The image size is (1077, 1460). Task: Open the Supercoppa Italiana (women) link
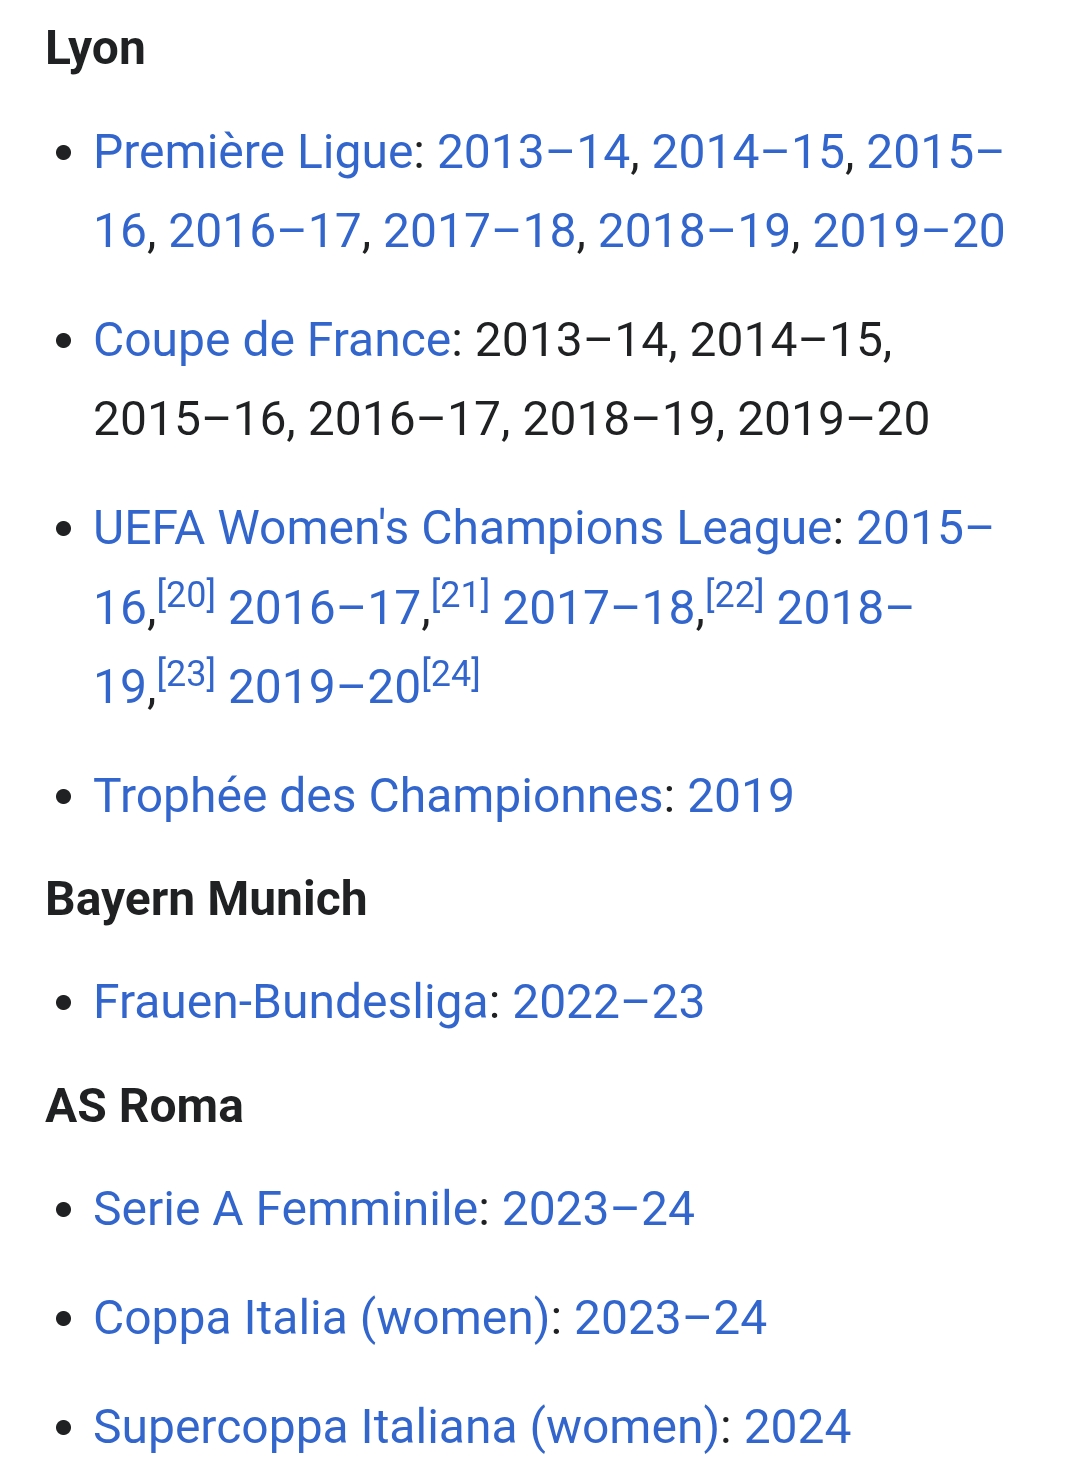tap(406, 1428)
